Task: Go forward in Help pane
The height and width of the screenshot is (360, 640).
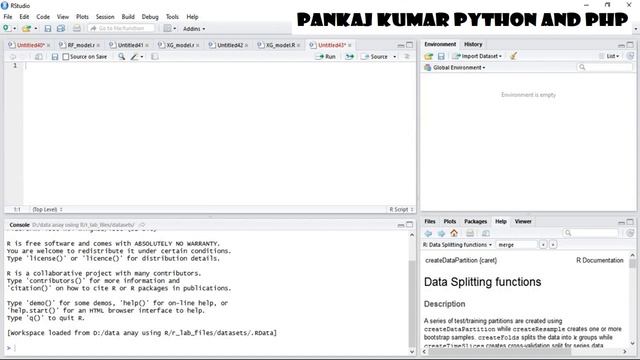Action: 441,233
